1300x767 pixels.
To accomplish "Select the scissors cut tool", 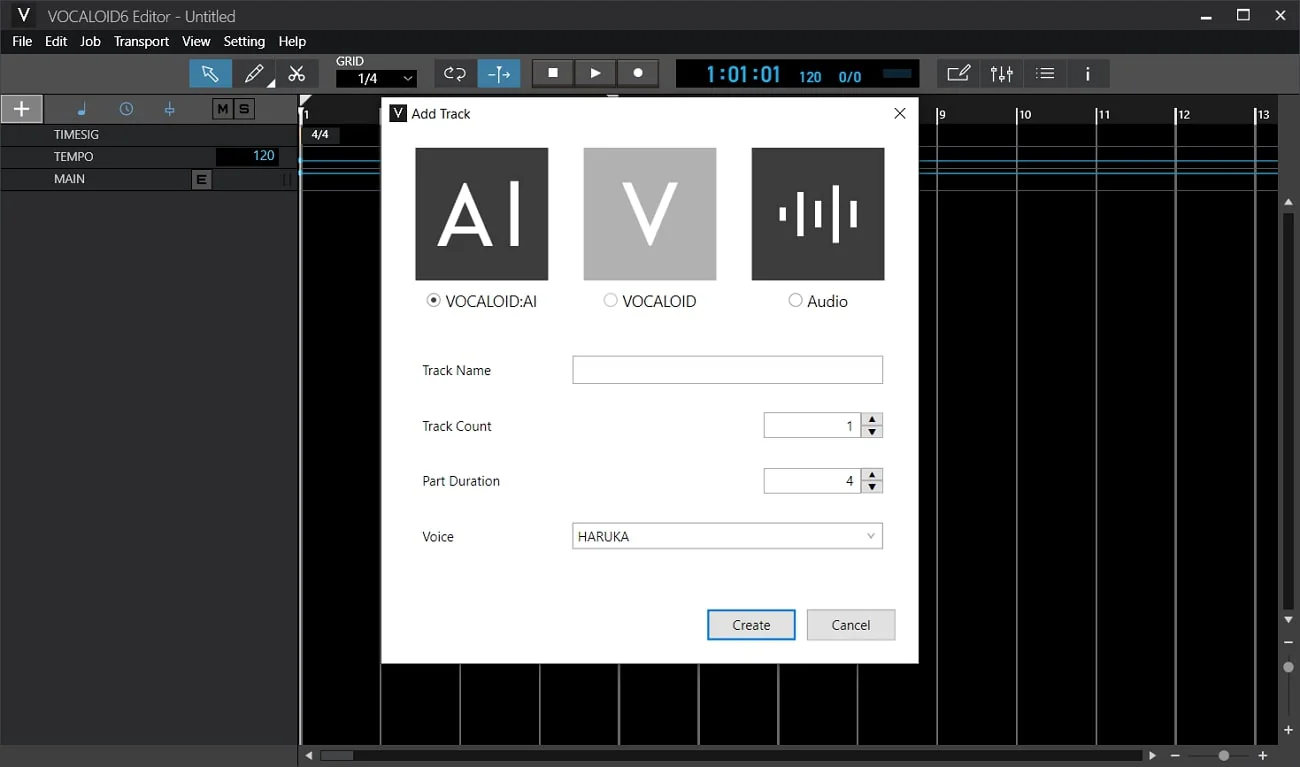I will pyautogui.click(x=297, y=74).
